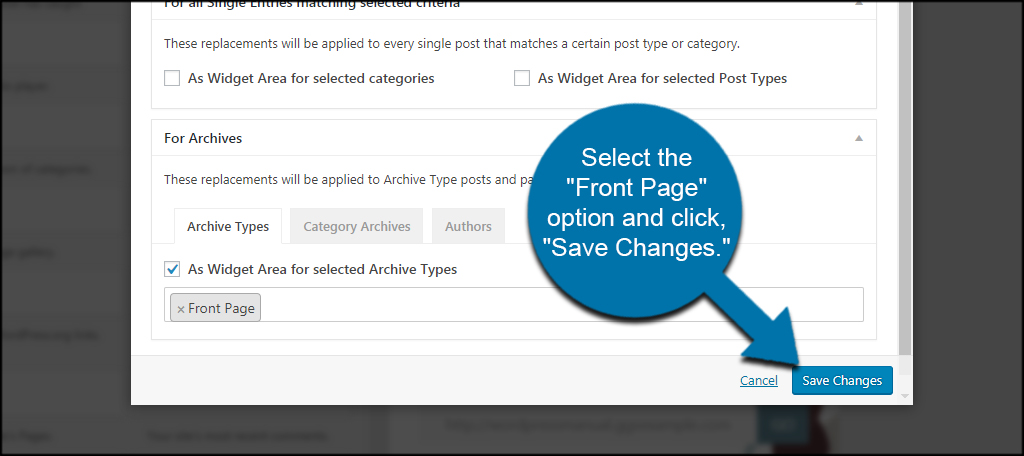The height and width of the screenshot is (456, 1024).
Task: Focus the archive types tag input field
Action: [562, 304]
